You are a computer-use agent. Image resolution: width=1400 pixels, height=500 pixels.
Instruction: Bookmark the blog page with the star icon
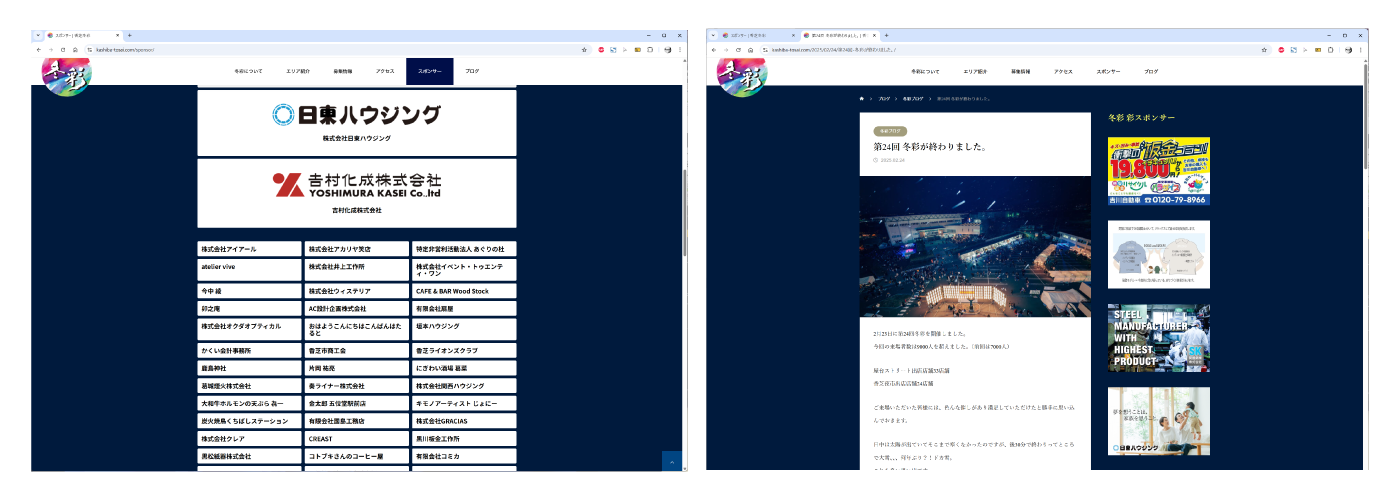pyautogui.click(x=1264, y=49)
